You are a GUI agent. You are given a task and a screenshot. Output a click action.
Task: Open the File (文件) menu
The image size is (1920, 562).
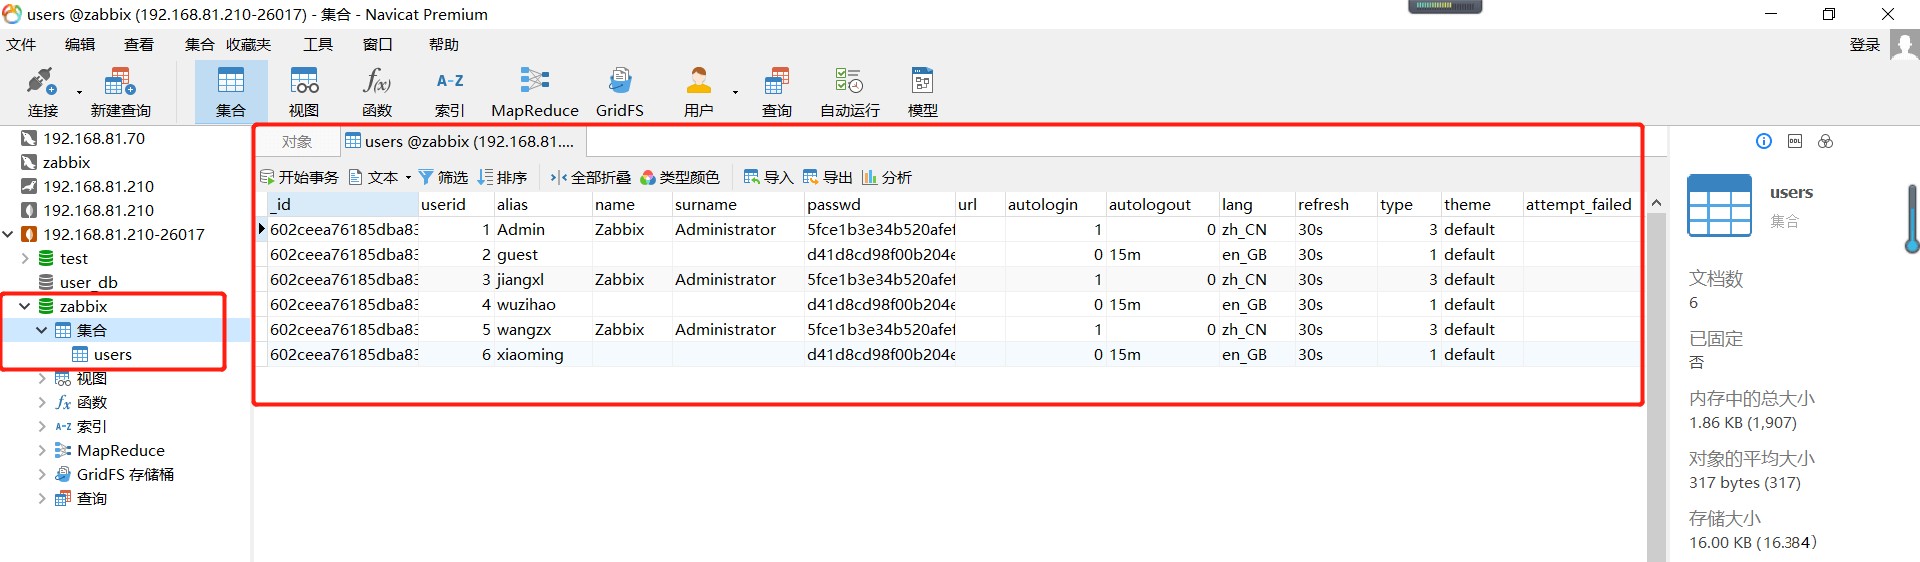21,44
